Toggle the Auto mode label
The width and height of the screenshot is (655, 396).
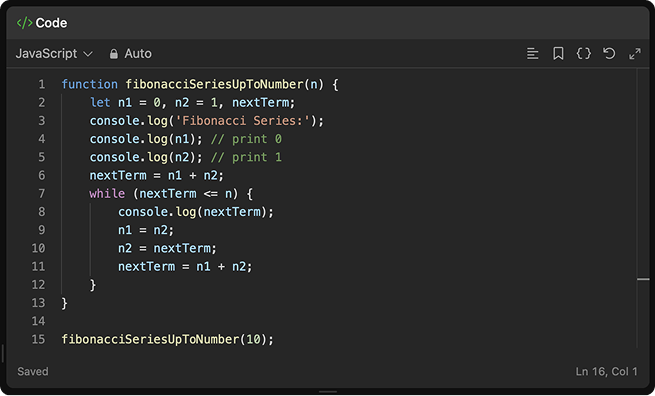138,53
